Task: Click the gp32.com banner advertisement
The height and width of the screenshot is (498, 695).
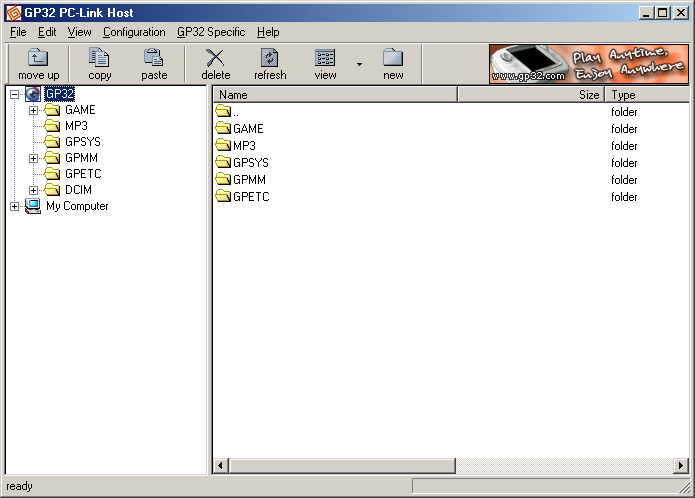Action: [588, 64]
